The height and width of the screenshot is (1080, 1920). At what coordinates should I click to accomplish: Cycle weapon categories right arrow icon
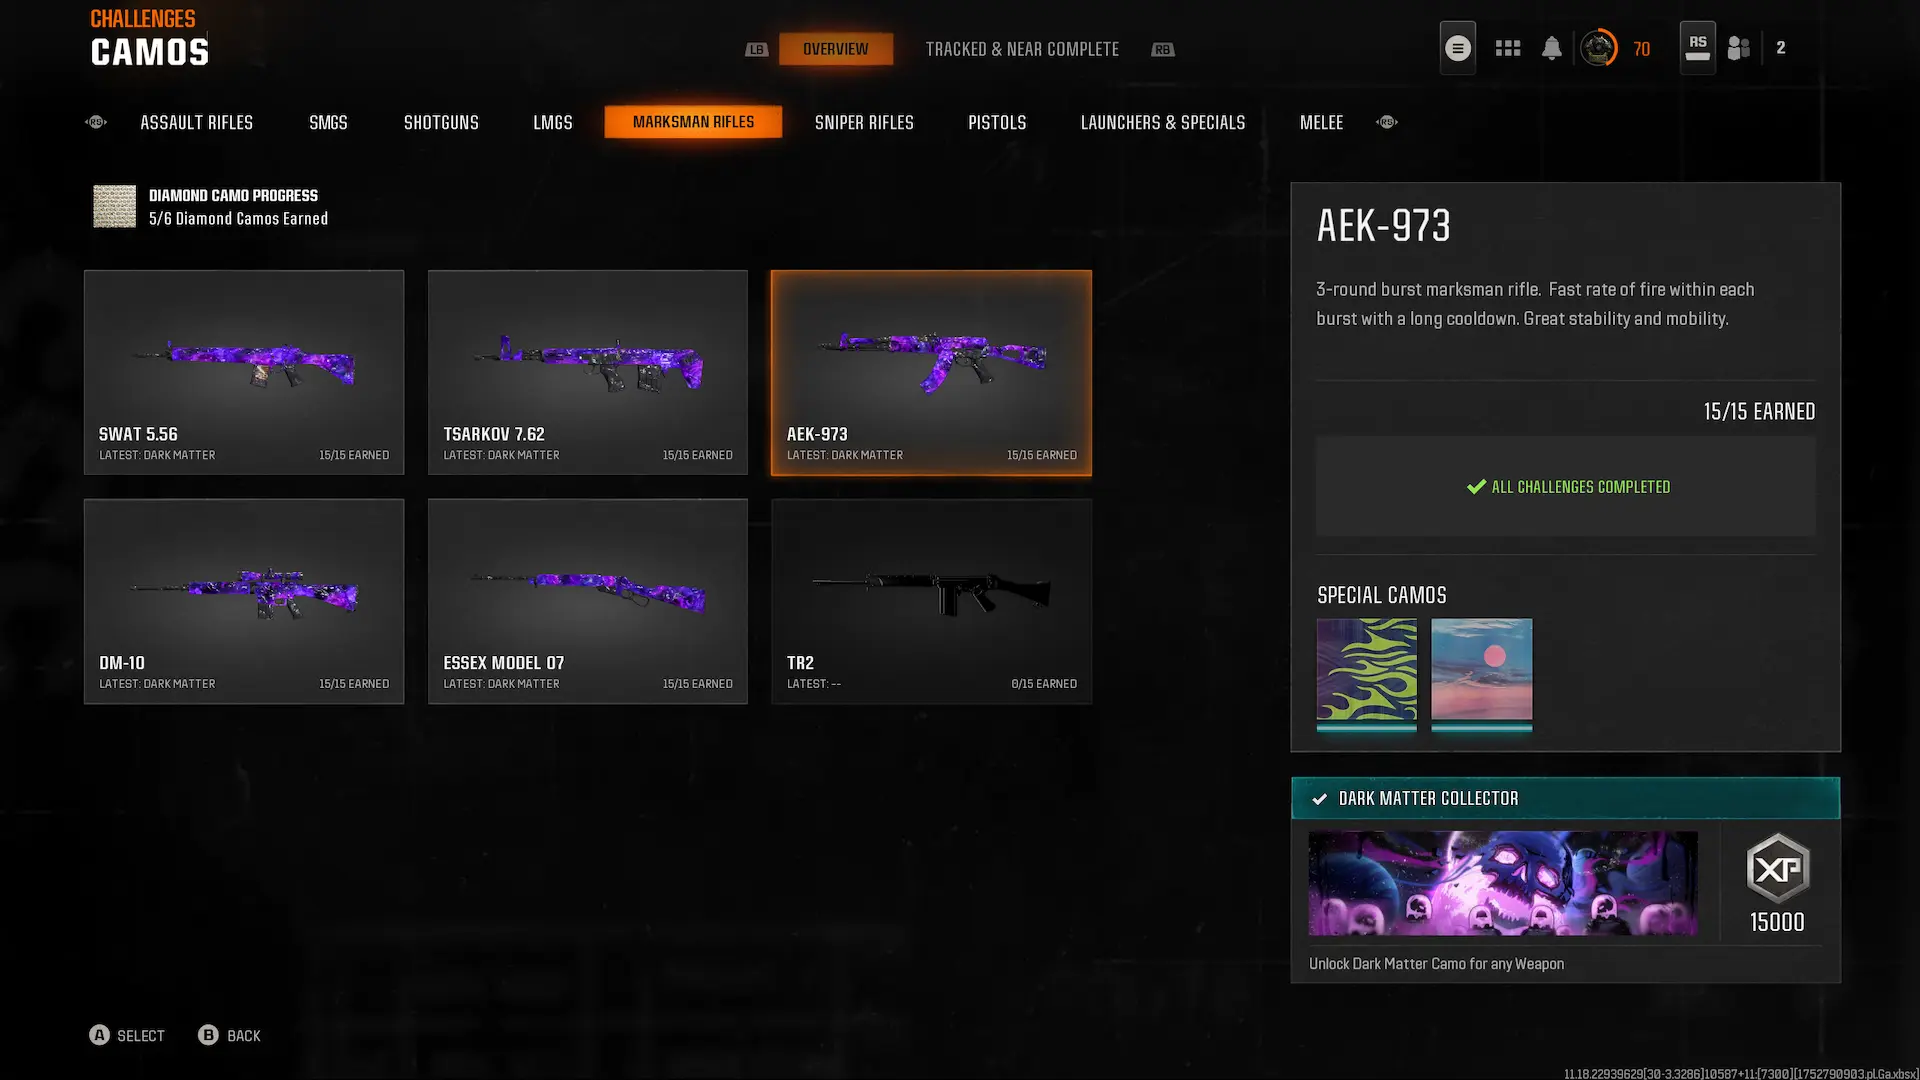[1386, 122]
